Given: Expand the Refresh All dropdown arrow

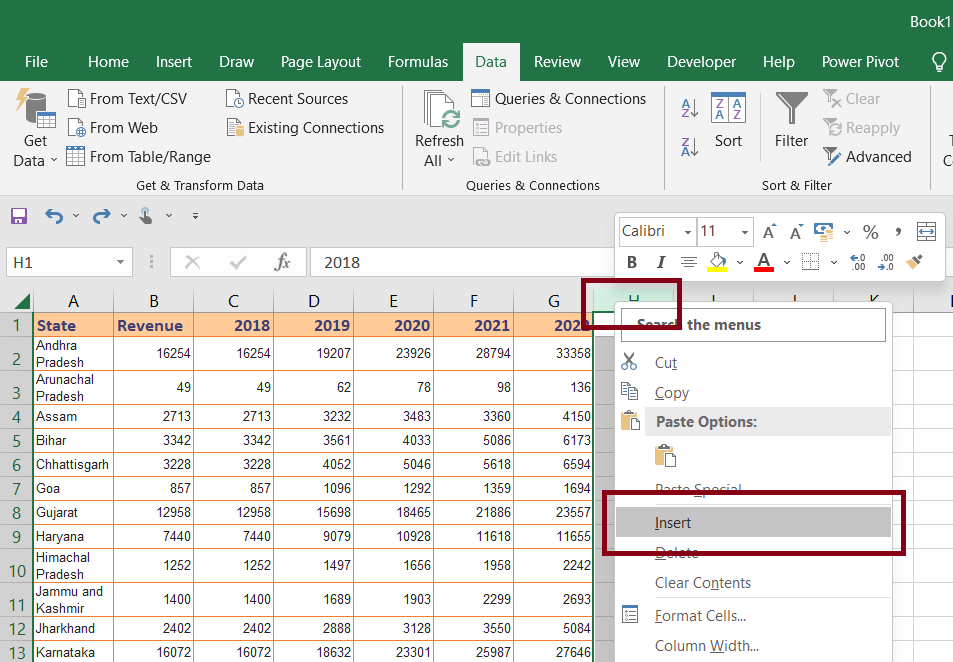Looking at the screenshot, I should (451, 160).
